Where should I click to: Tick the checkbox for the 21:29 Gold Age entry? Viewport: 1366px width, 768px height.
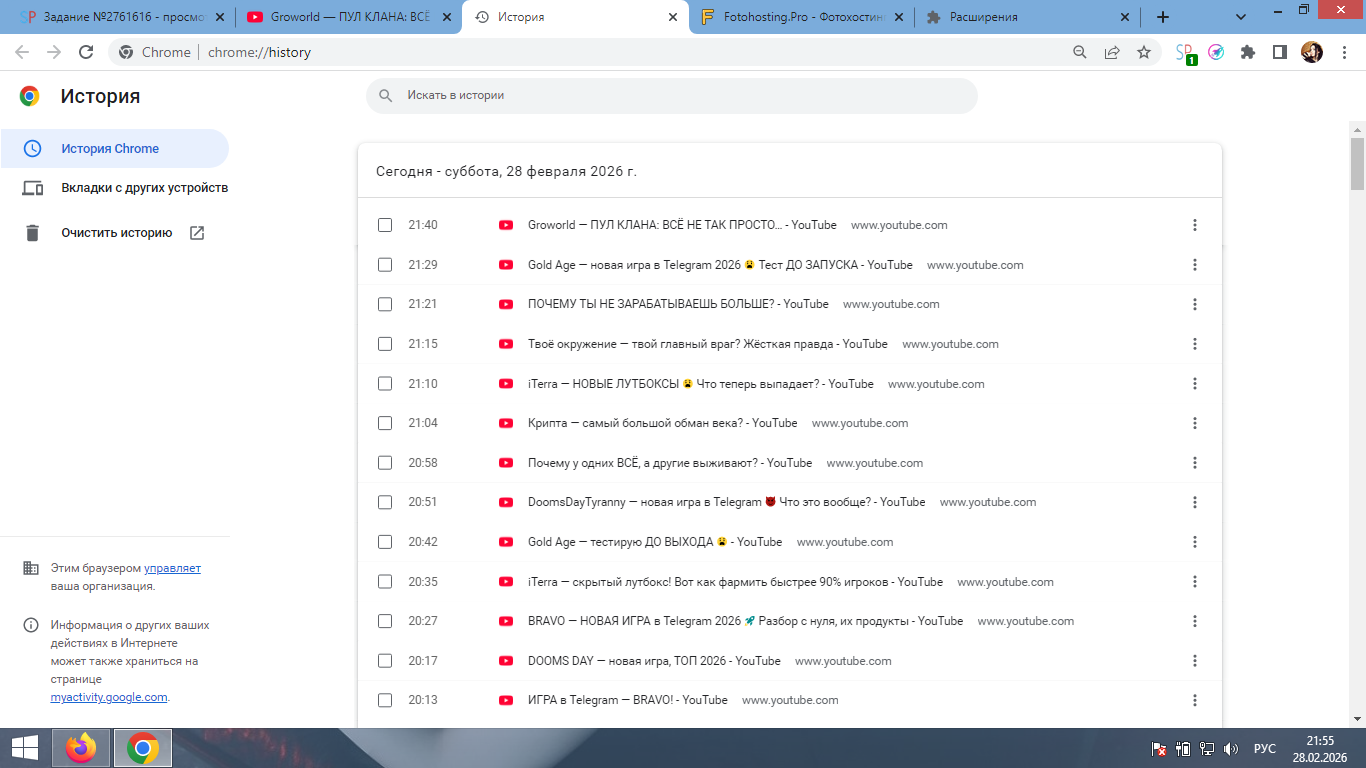tap(385, 265)
